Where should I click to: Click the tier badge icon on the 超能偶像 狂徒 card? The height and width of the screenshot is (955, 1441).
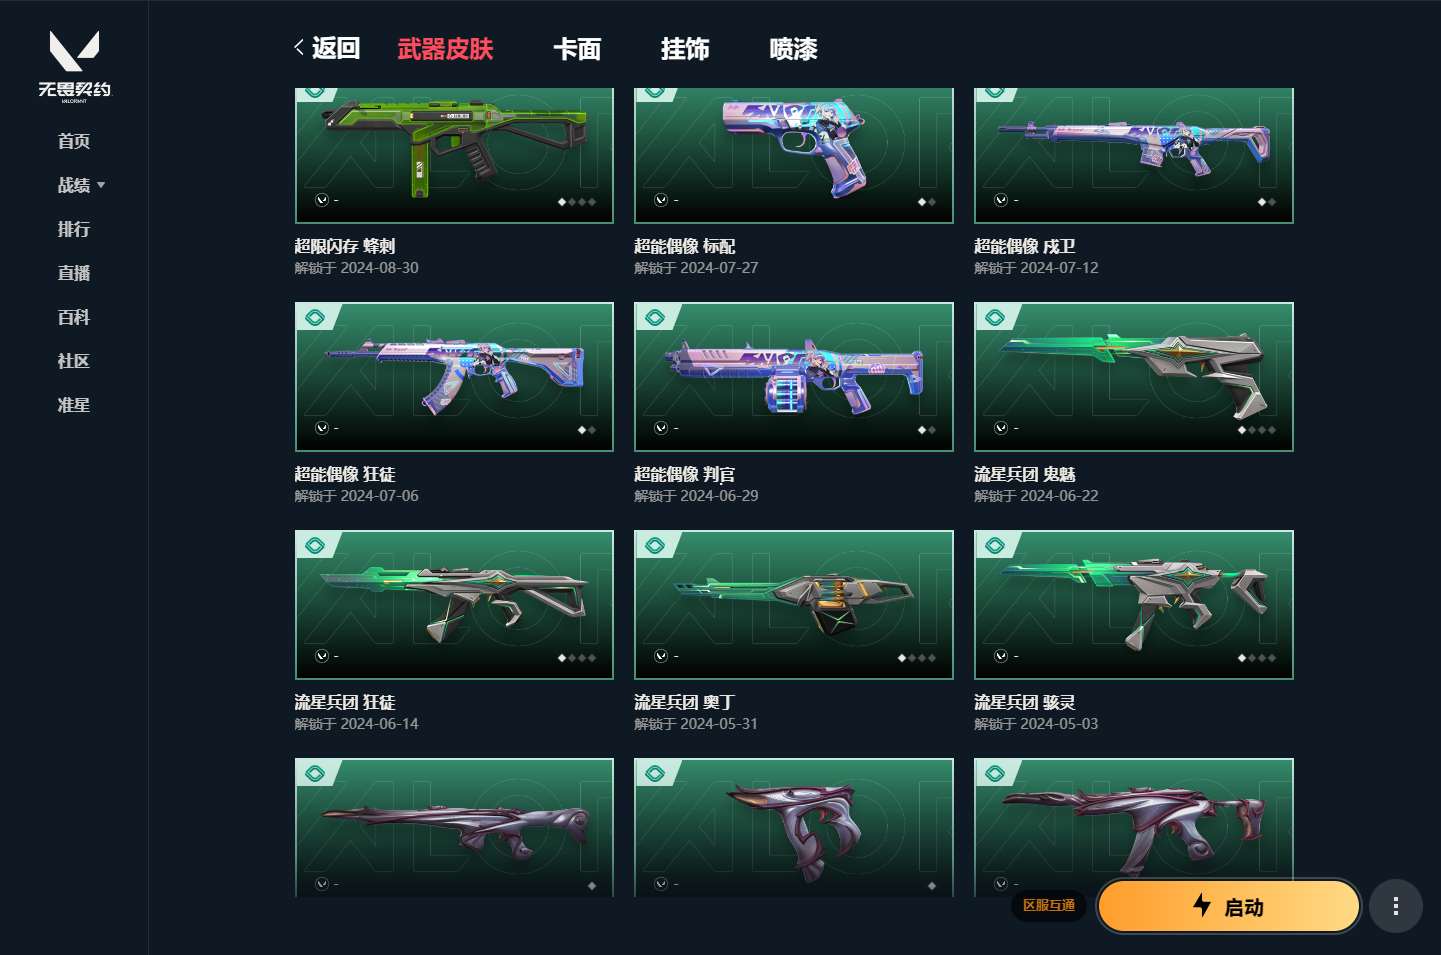(315, 317)
